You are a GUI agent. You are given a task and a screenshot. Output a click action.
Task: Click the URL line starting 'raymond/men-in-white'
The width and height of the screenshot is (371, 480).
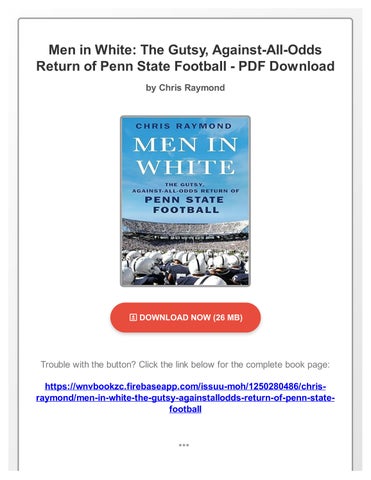[185, 398]
